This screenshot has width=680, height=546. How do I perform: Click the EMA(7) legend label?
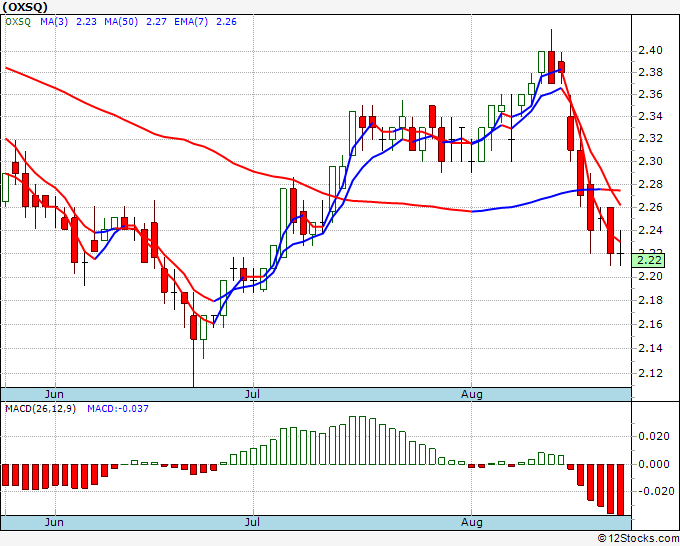click(191, 22)
